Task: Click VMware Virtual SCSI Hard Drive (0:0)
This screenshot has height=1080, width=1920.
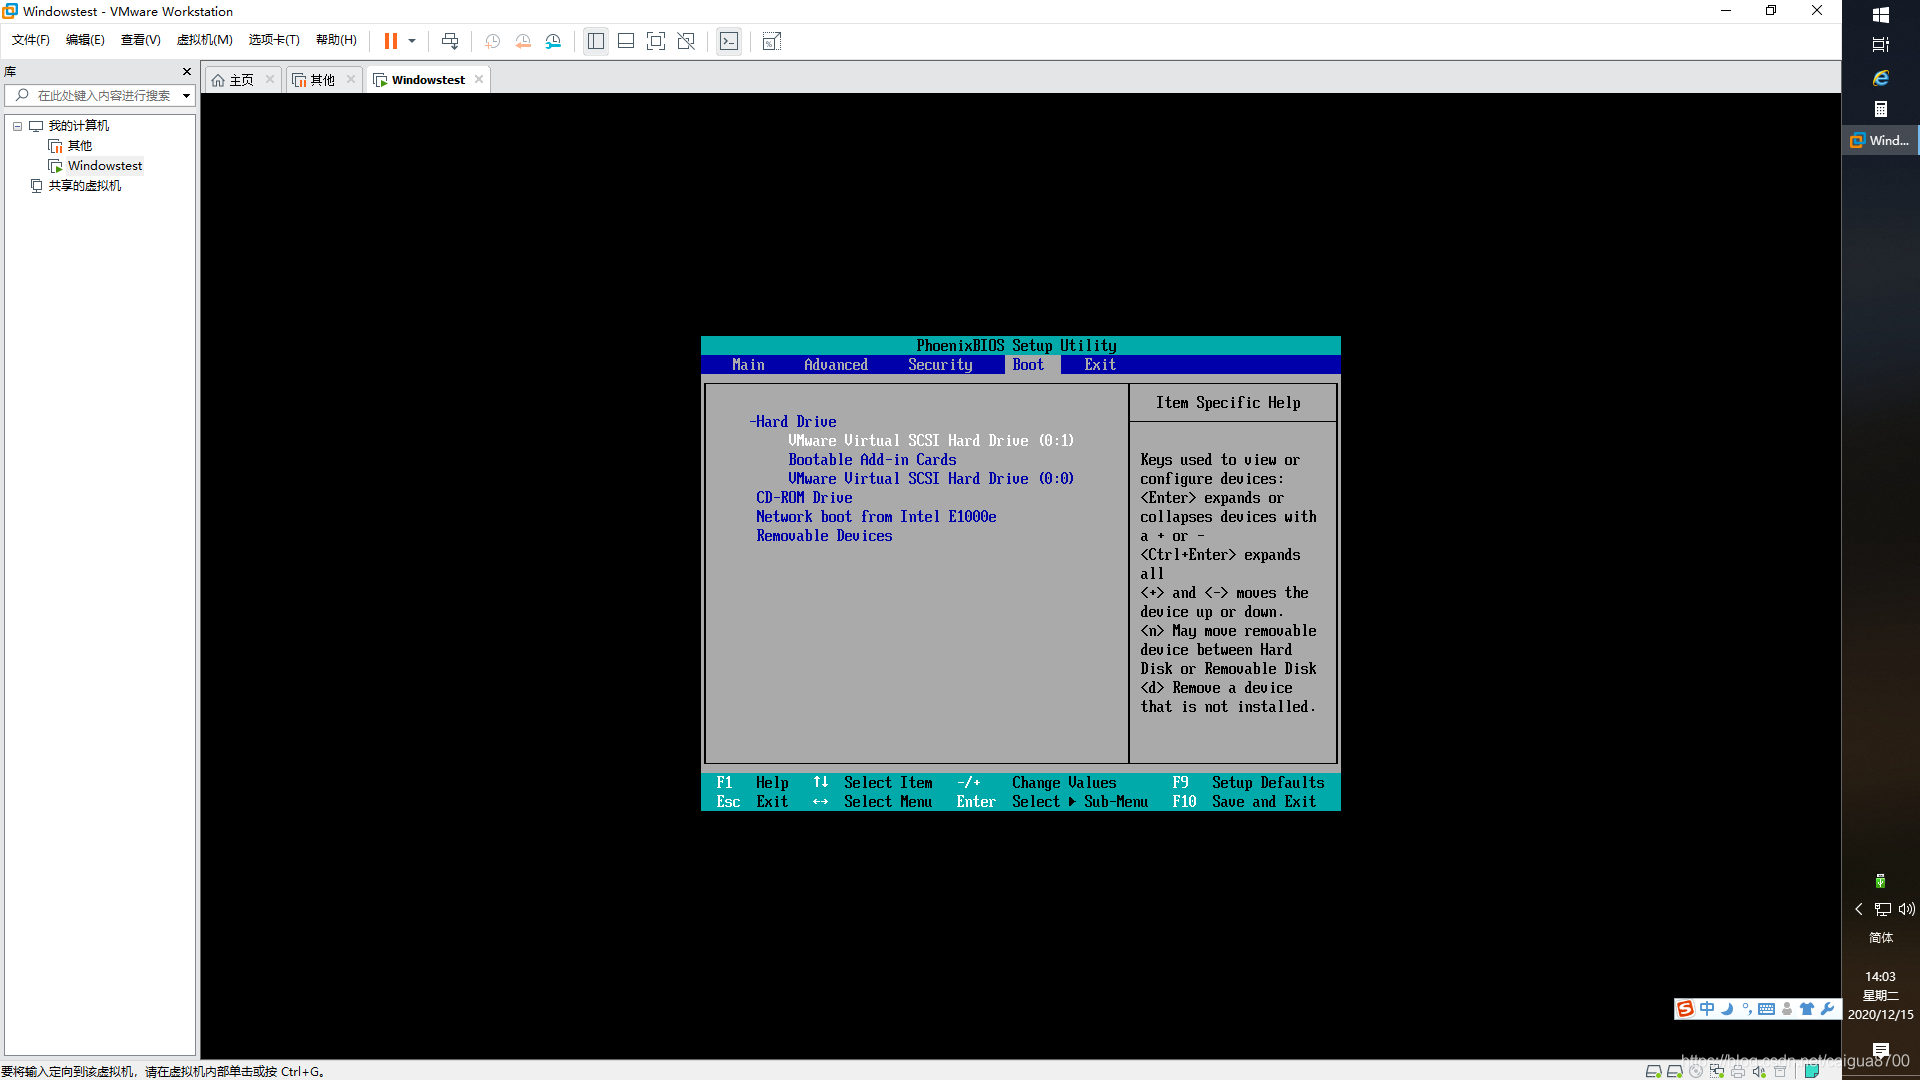Action: pos(931,479)
